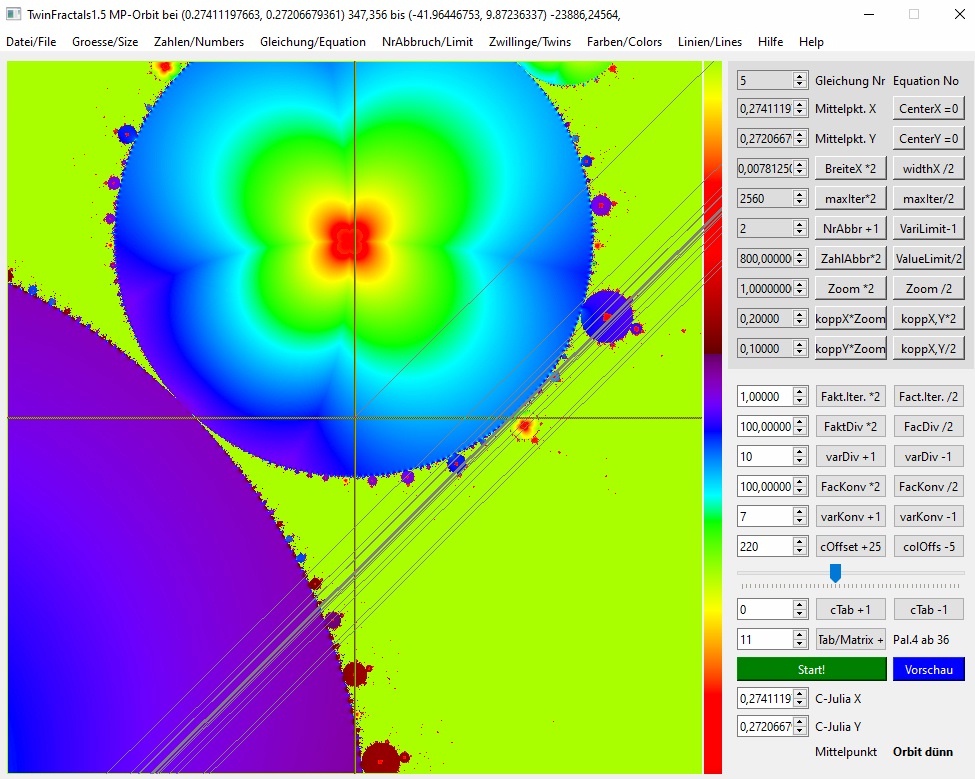Click the Pal.4 ab 36 label

pos(921,639)
